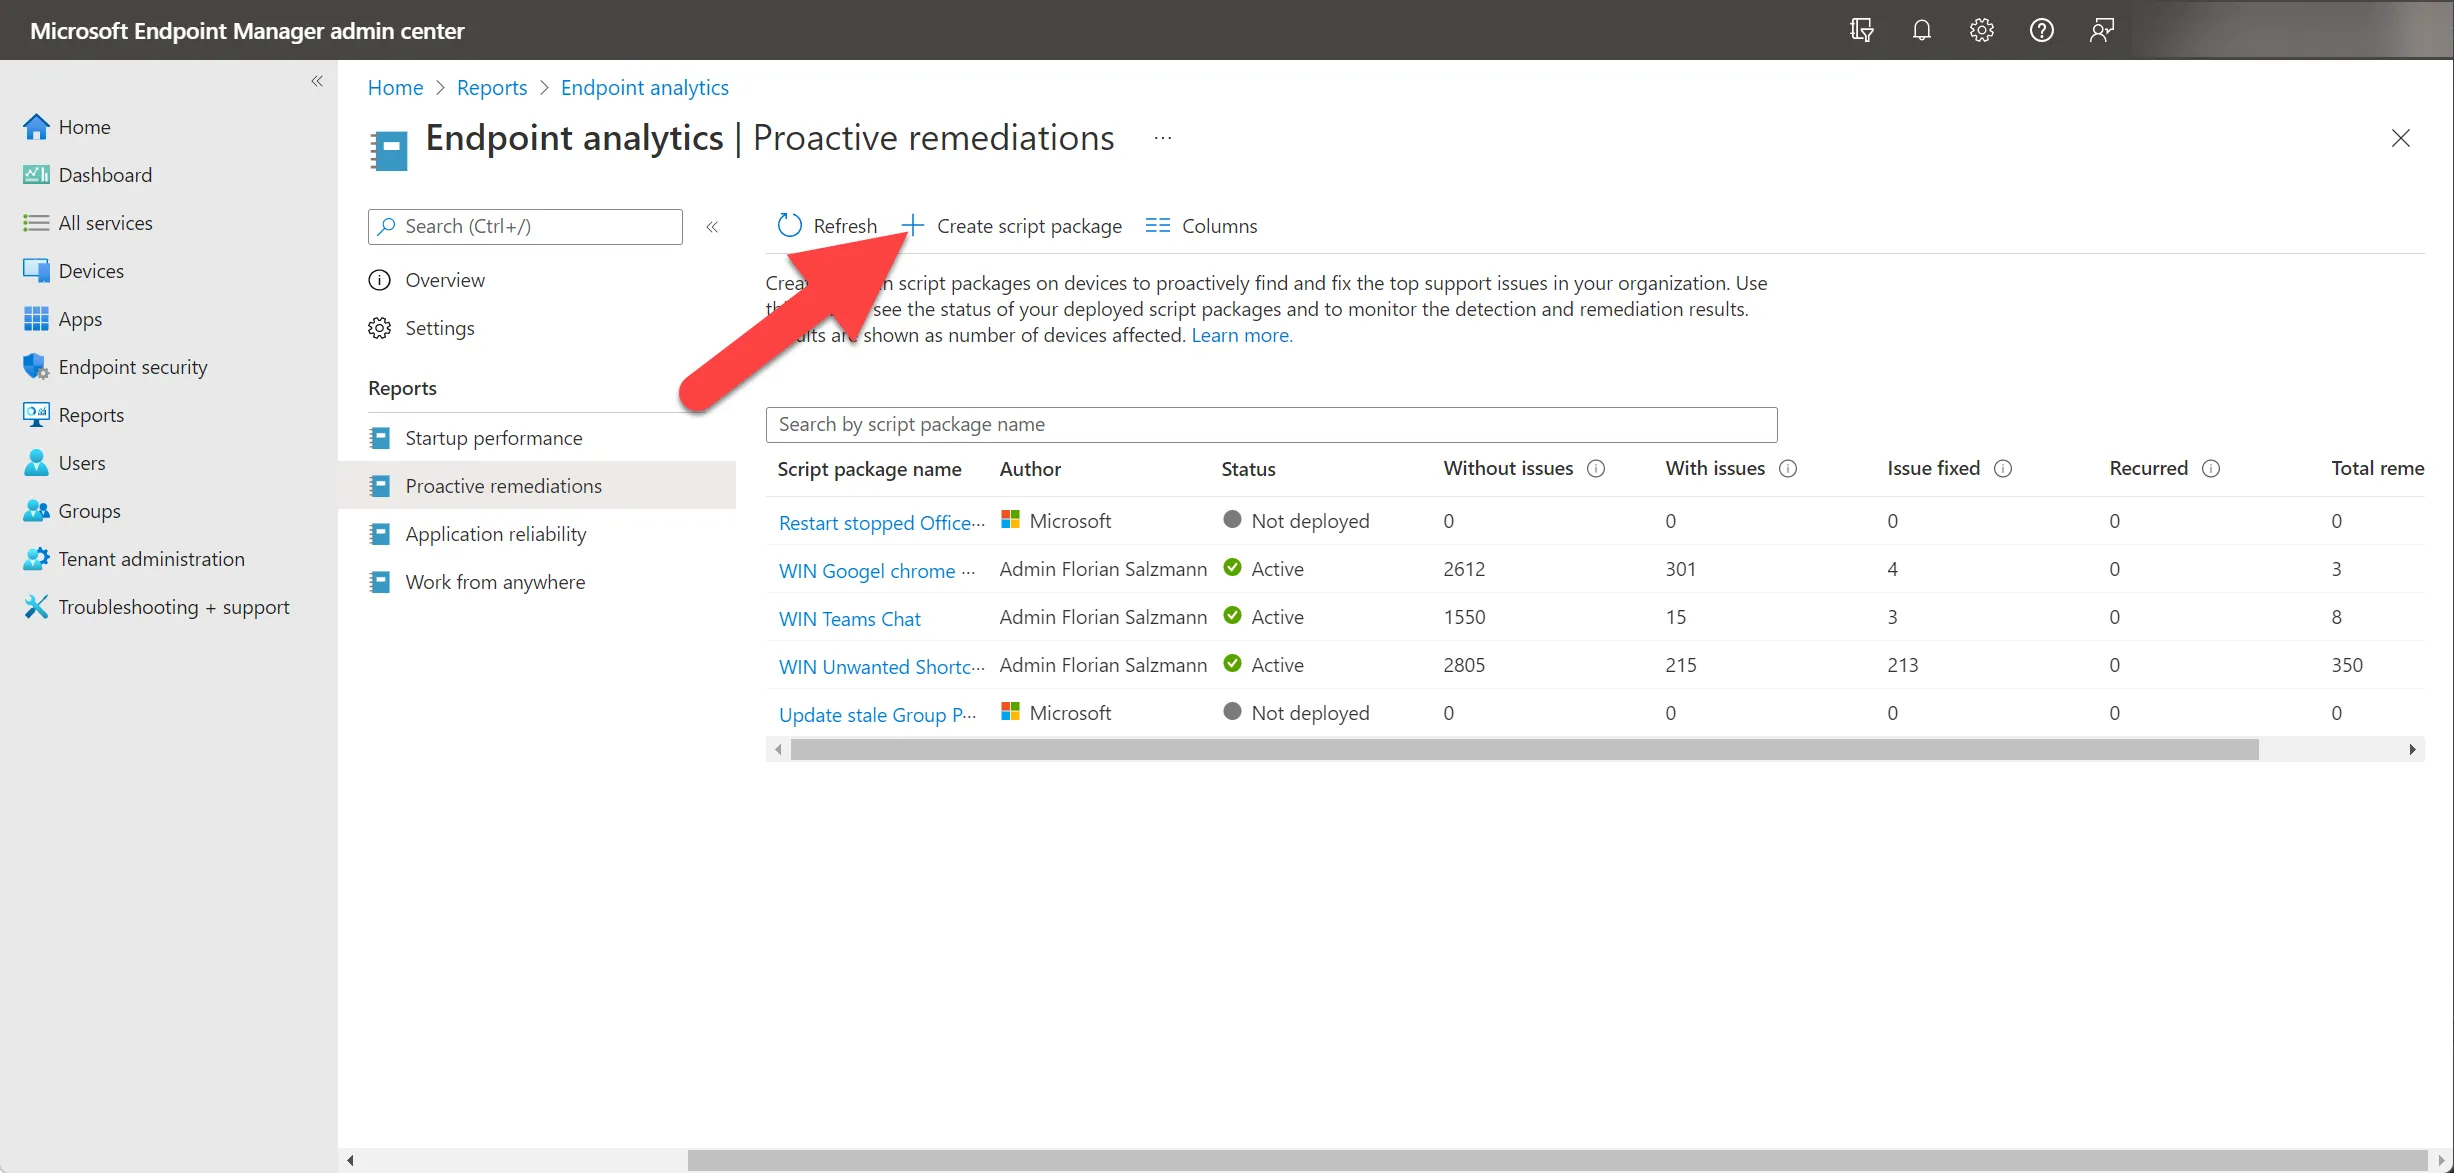
Task: Click the Dashboard chart icon
Action: click(x=36, y=175)
